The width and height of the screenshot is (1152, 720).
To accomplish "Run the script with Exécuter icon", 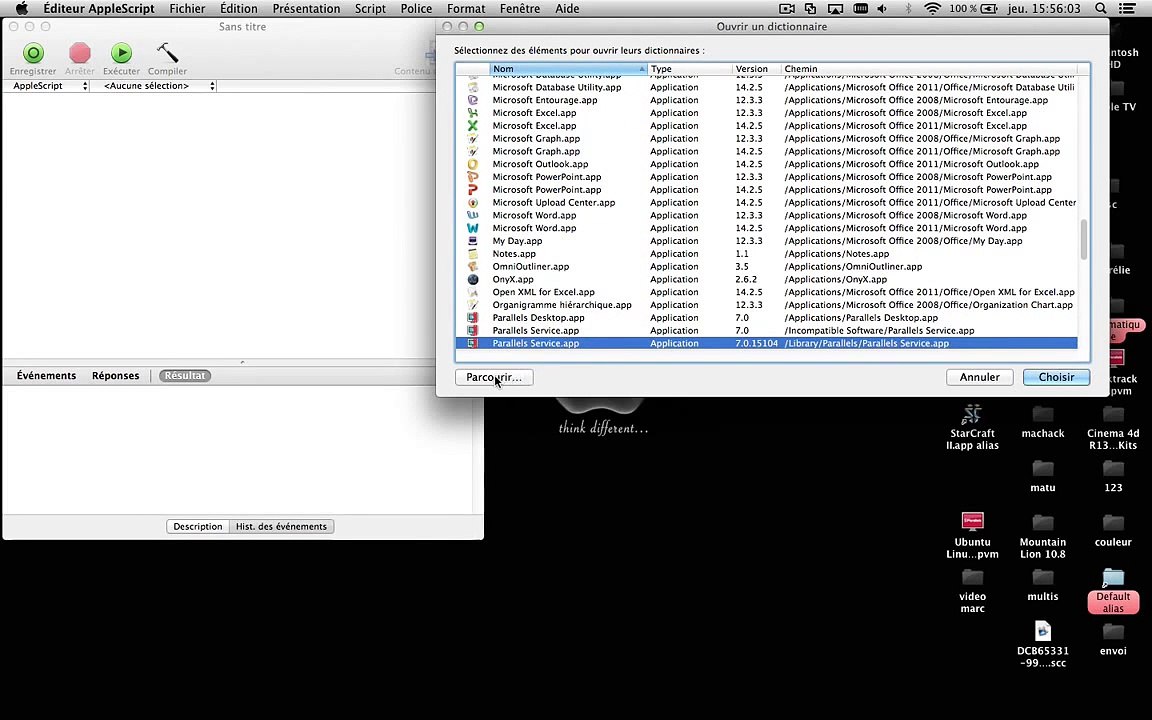I will click(x=121, y=53).
